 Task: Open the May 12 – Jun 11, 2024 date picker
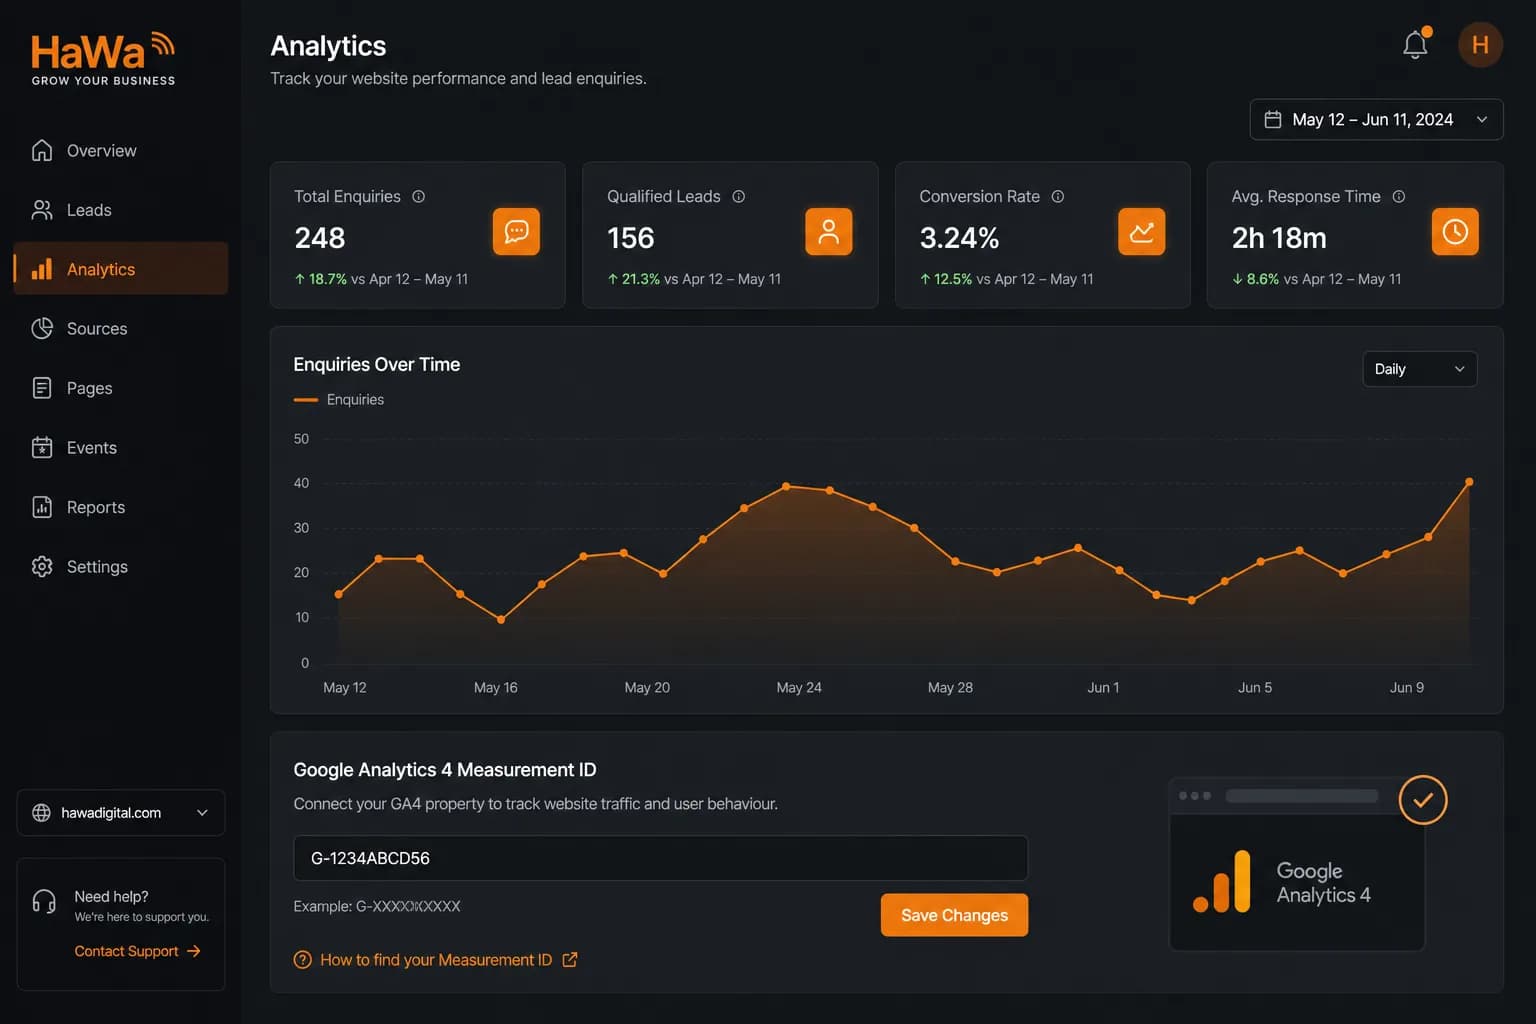point(1376,119)
